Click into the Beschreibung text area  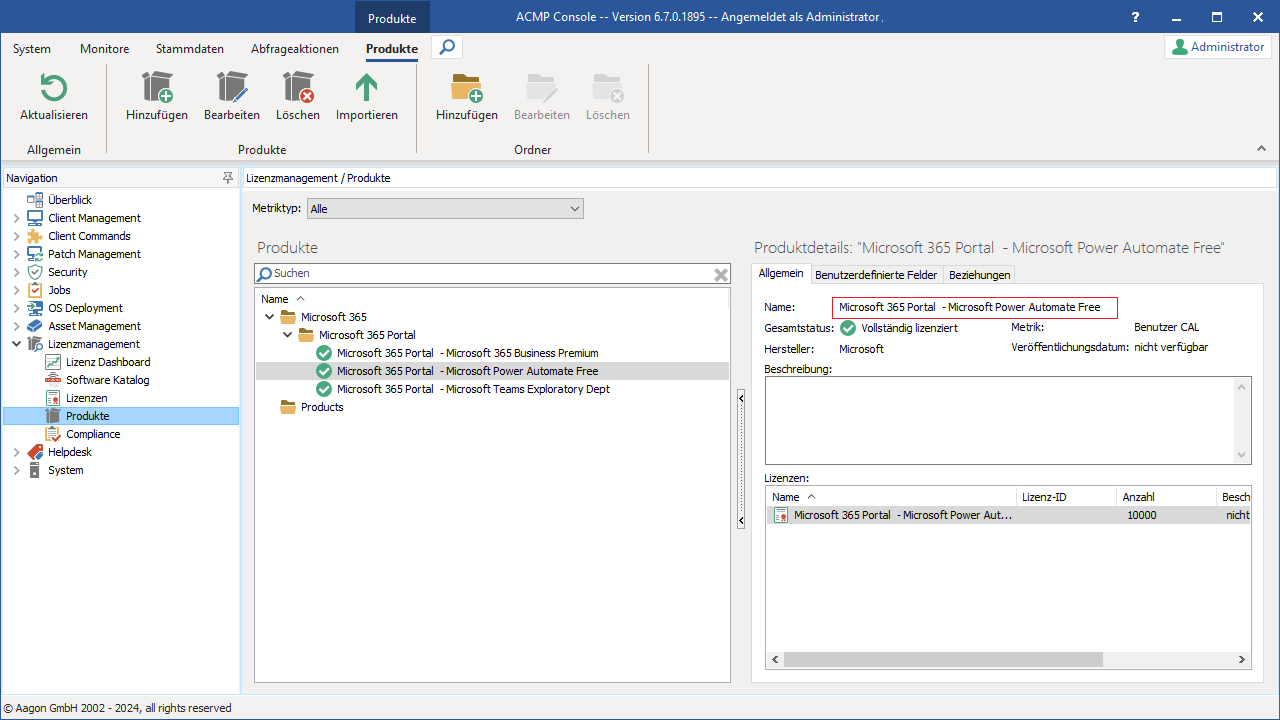coord(1000,420)
